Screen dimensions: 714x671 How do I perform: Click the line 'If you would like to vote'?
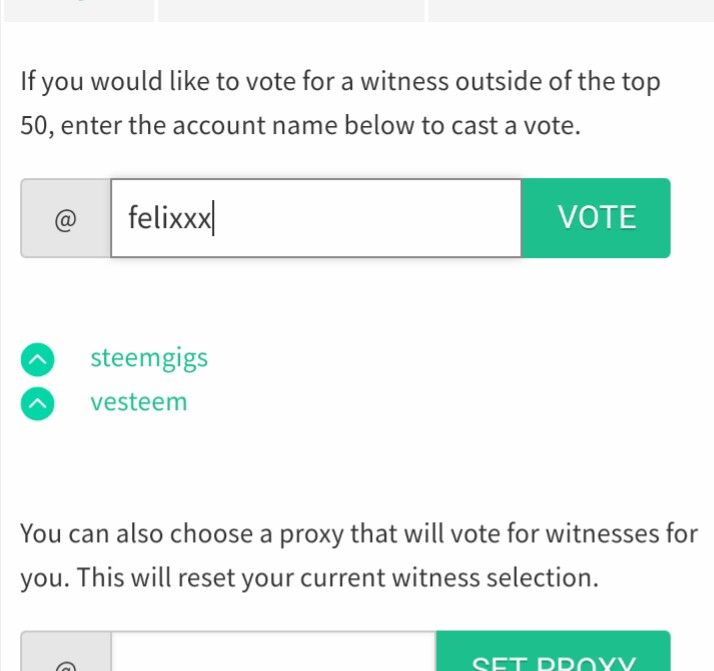pos(340,82)
